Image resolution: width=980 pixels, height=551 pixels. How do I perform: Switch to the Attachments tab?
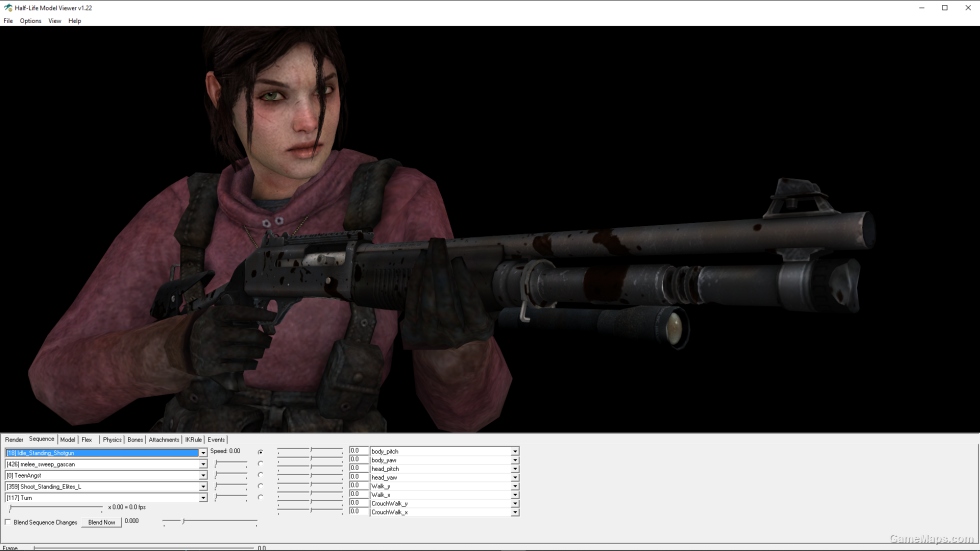coord(164,440)
